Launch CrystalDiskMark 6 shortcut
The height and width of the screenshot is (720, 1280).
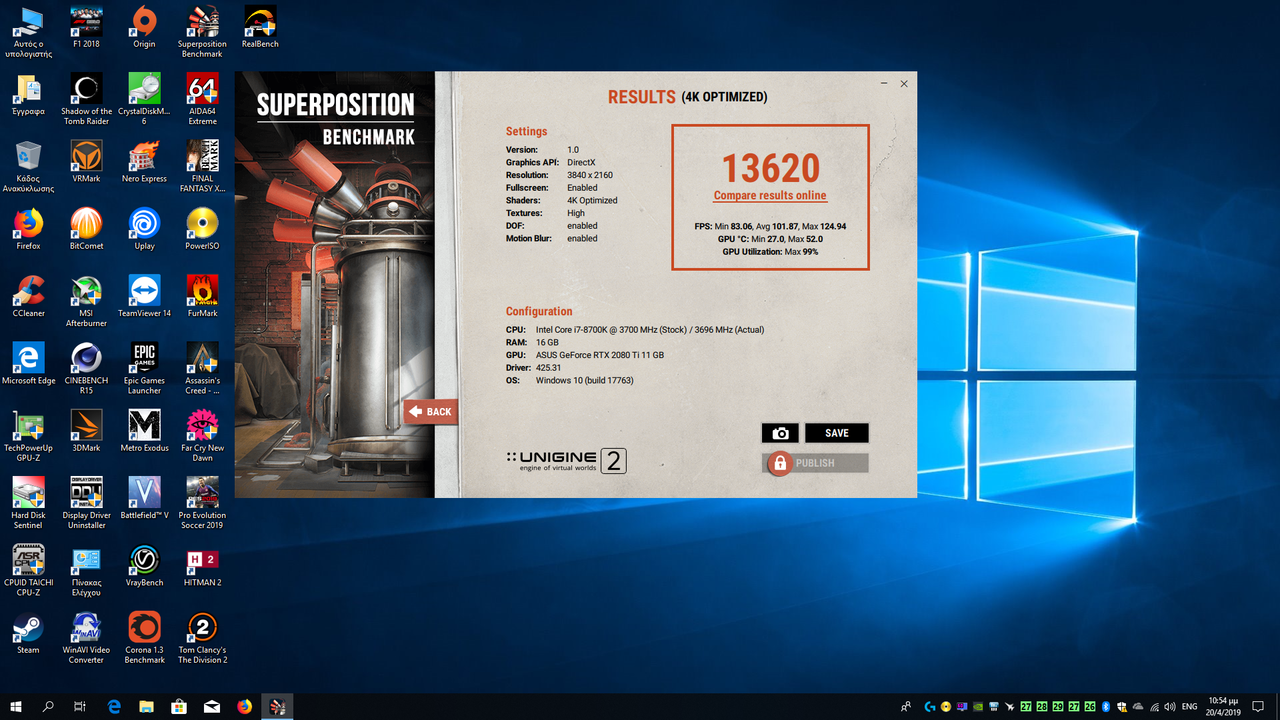[144, 99]
